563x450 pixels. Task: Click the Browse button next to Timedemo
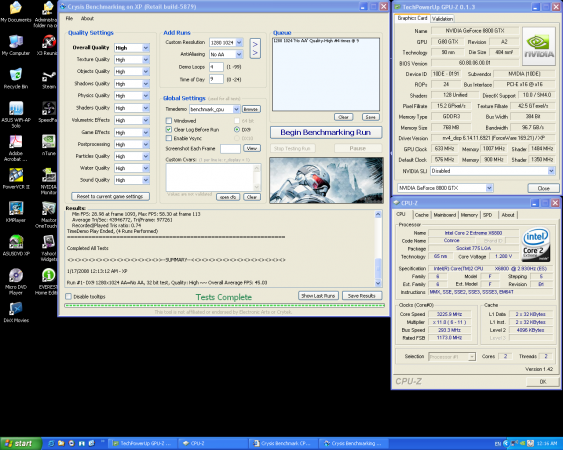251,109
